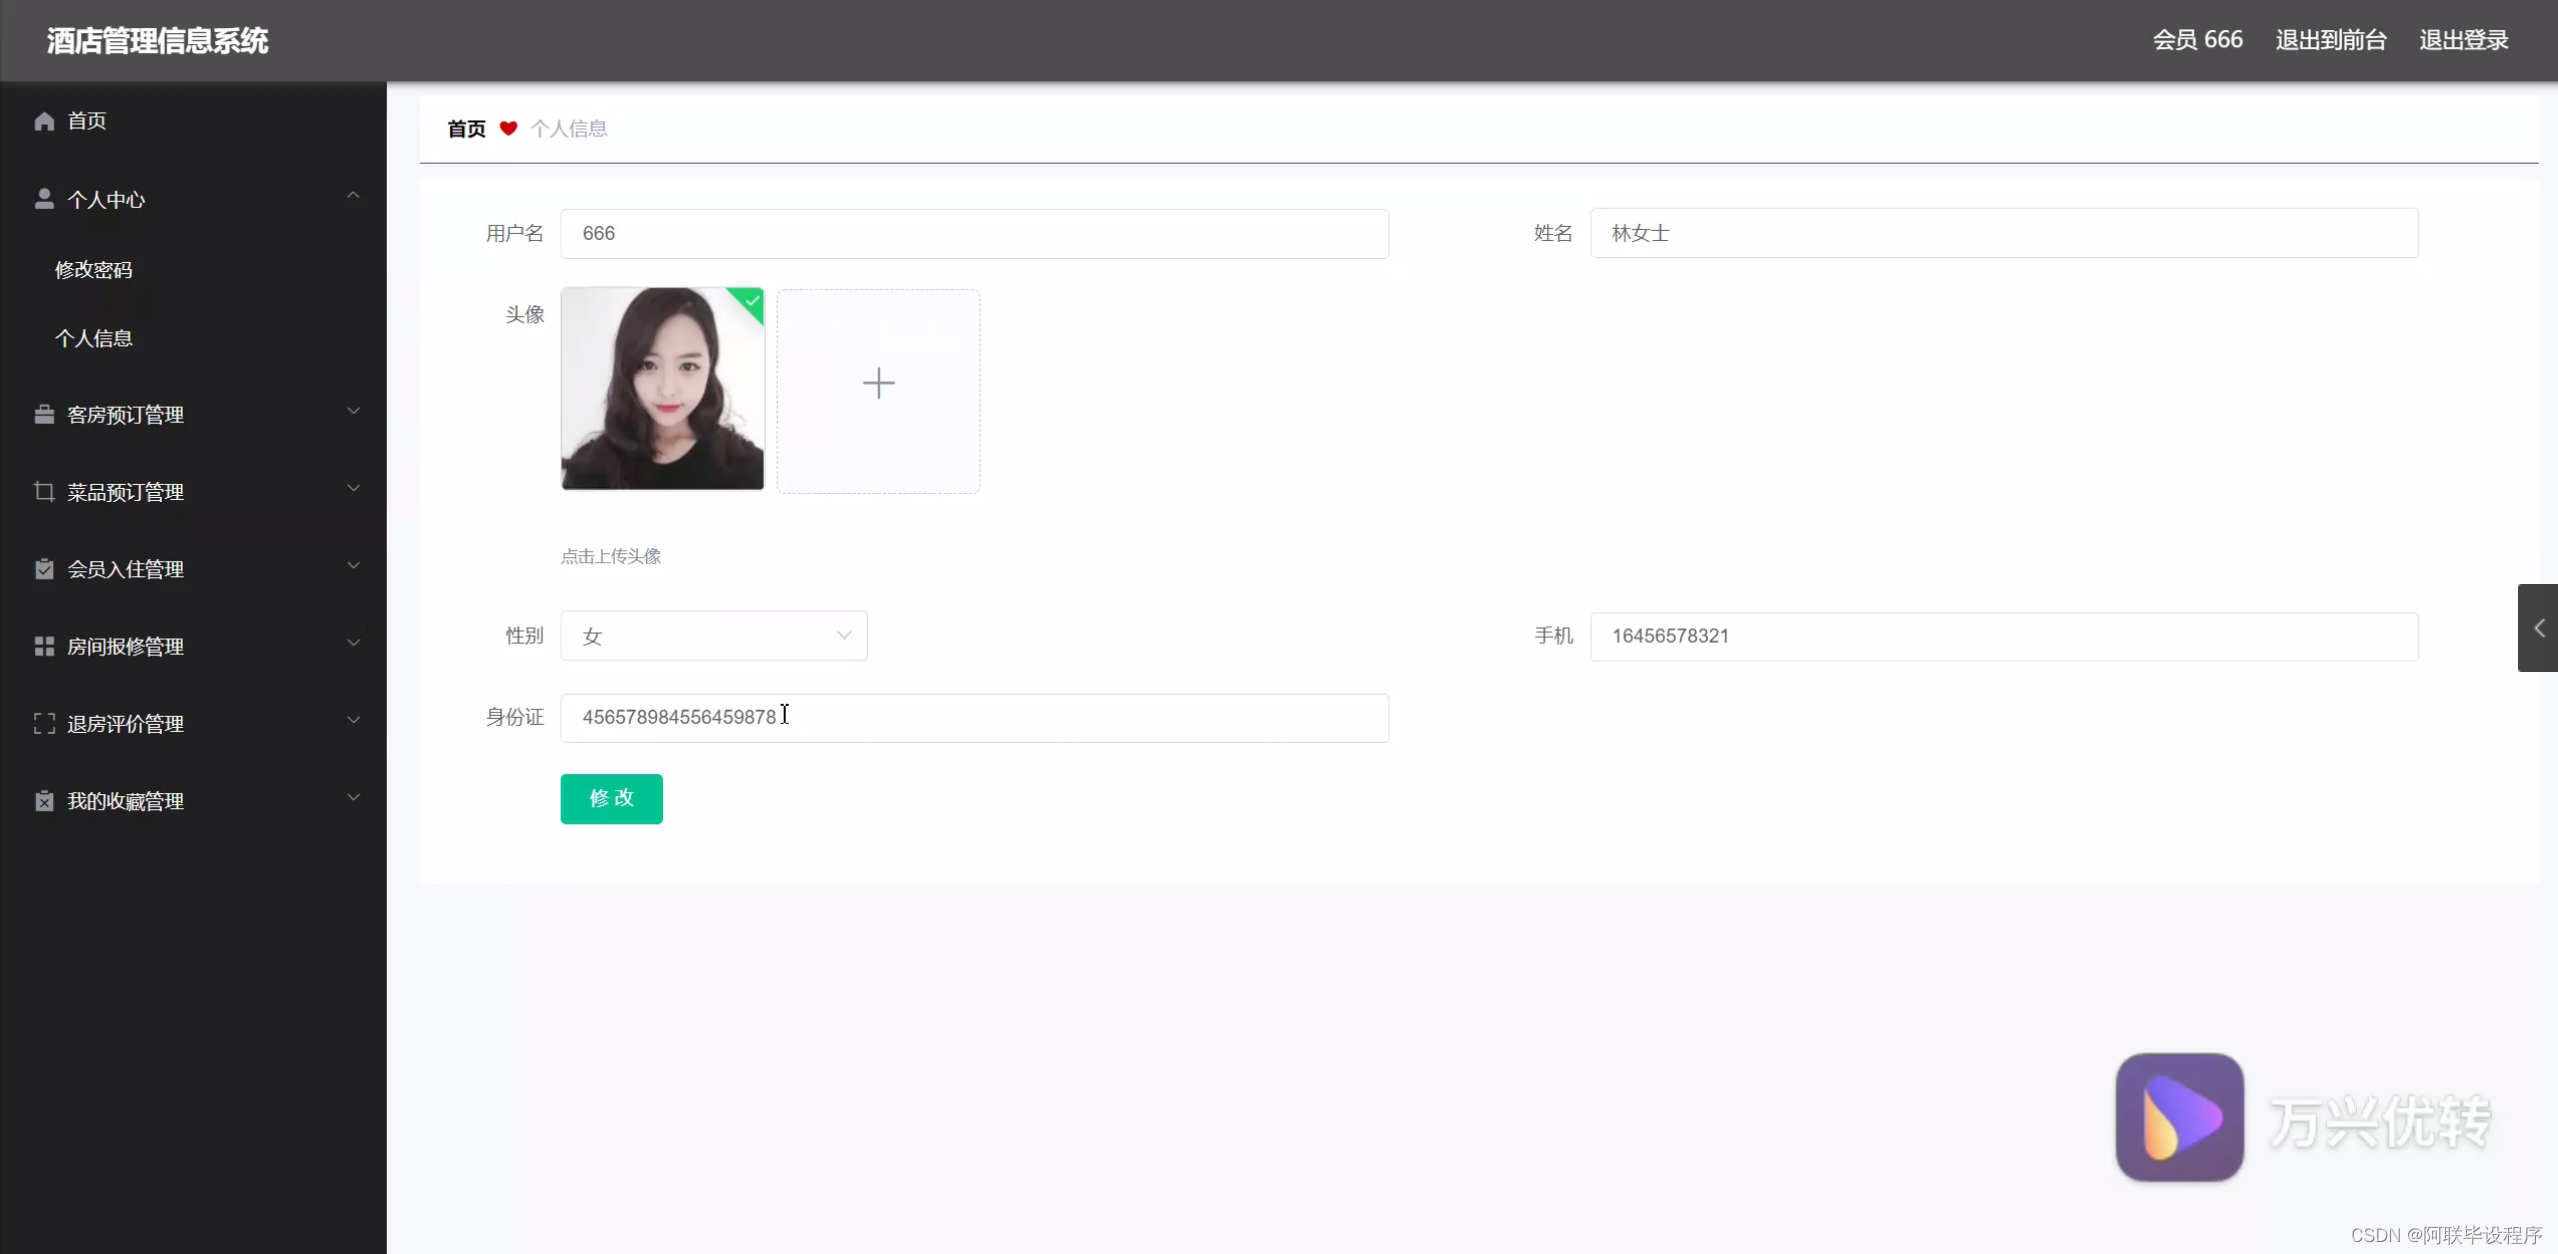Click 退出到前台 link in header

(x=2330, y=40)
